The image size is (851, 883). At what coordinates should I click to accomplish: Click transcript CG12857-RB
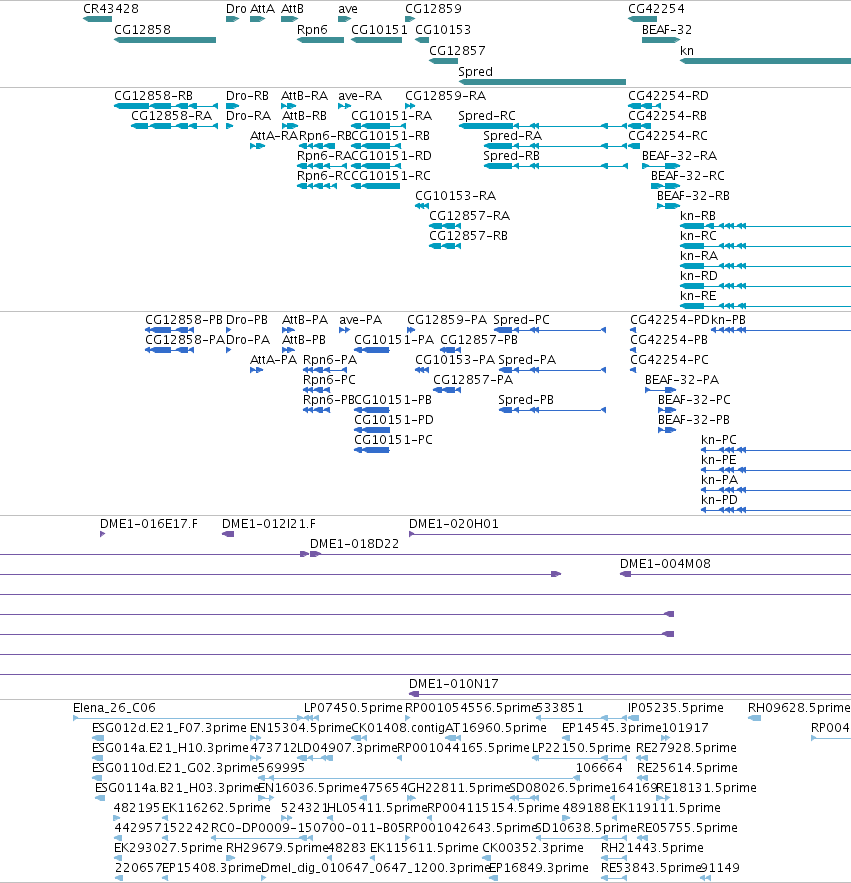(445, 246)
